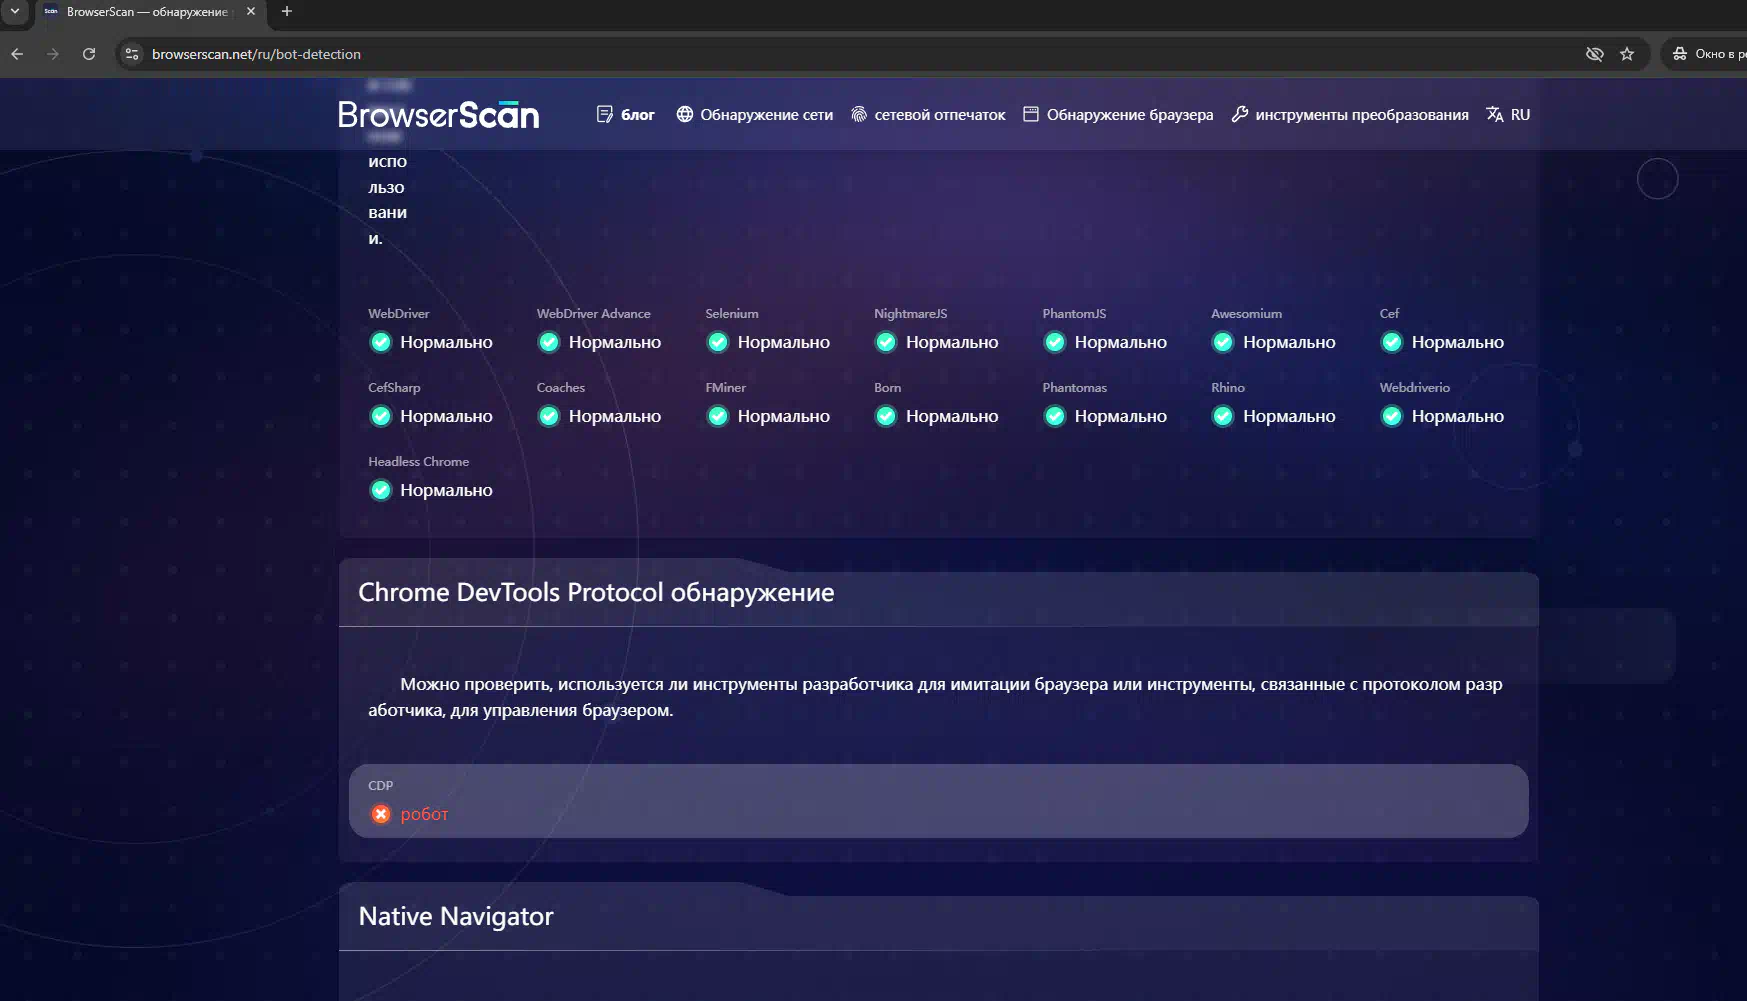Click the Native Navigator heading
Image resolution: width=1747 pixels, height=1001 pixels.
click(456, 917)
